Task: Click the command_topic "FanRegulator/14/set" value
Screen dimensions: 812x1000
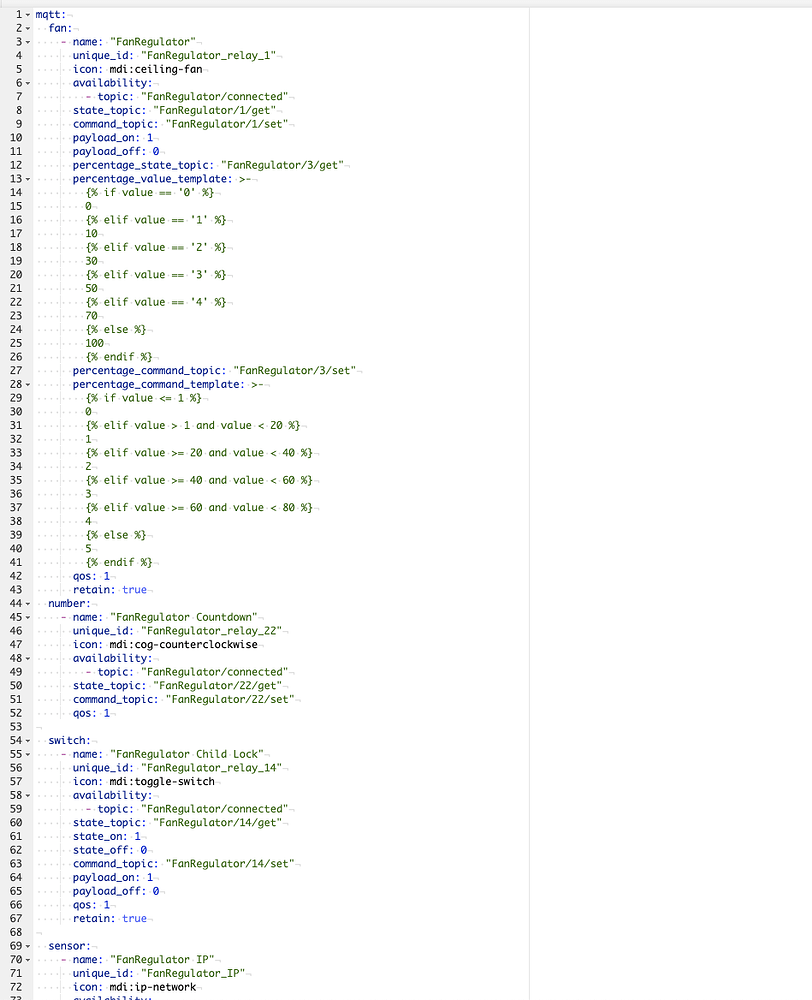Action: tap(235, 863)
